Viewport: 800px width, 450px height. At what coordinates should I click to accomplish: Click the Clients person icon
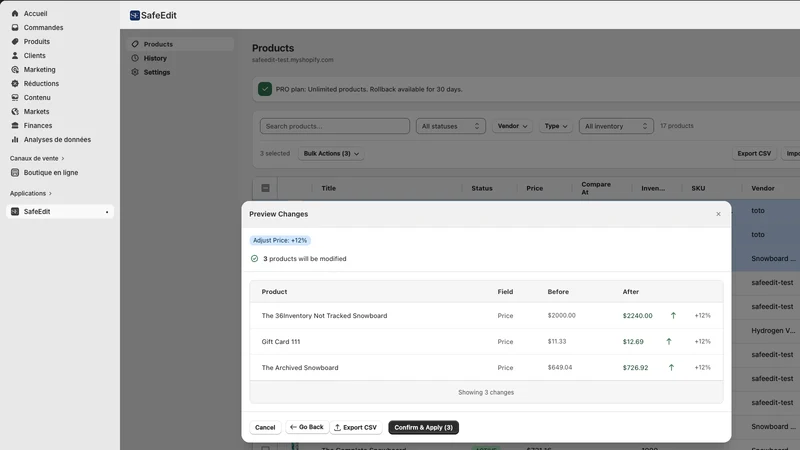click(x=15, y=56)
